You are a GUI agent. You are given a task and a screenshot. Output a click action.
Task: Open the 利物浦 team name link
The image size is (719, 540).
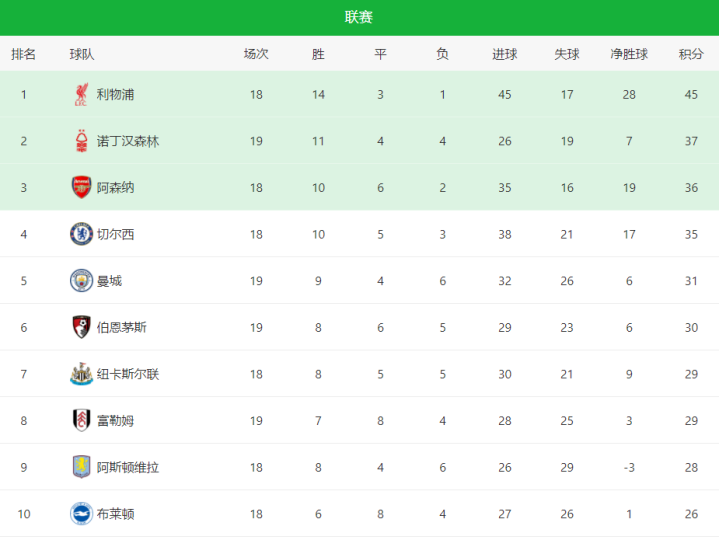(x=115, y=94)
